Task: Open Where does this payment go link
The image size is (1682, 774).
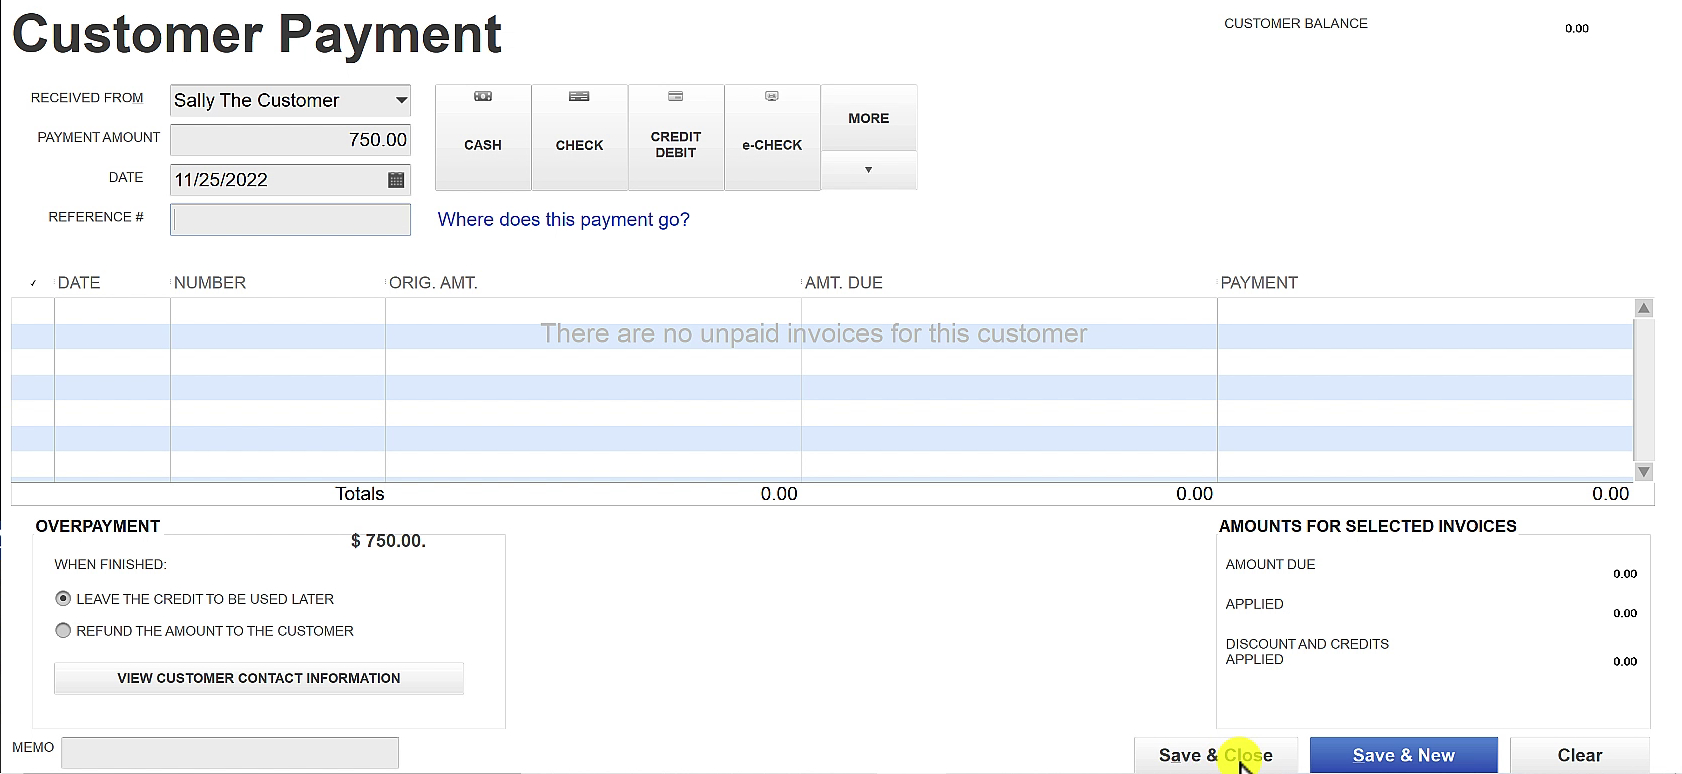Action: coord(563,220)
